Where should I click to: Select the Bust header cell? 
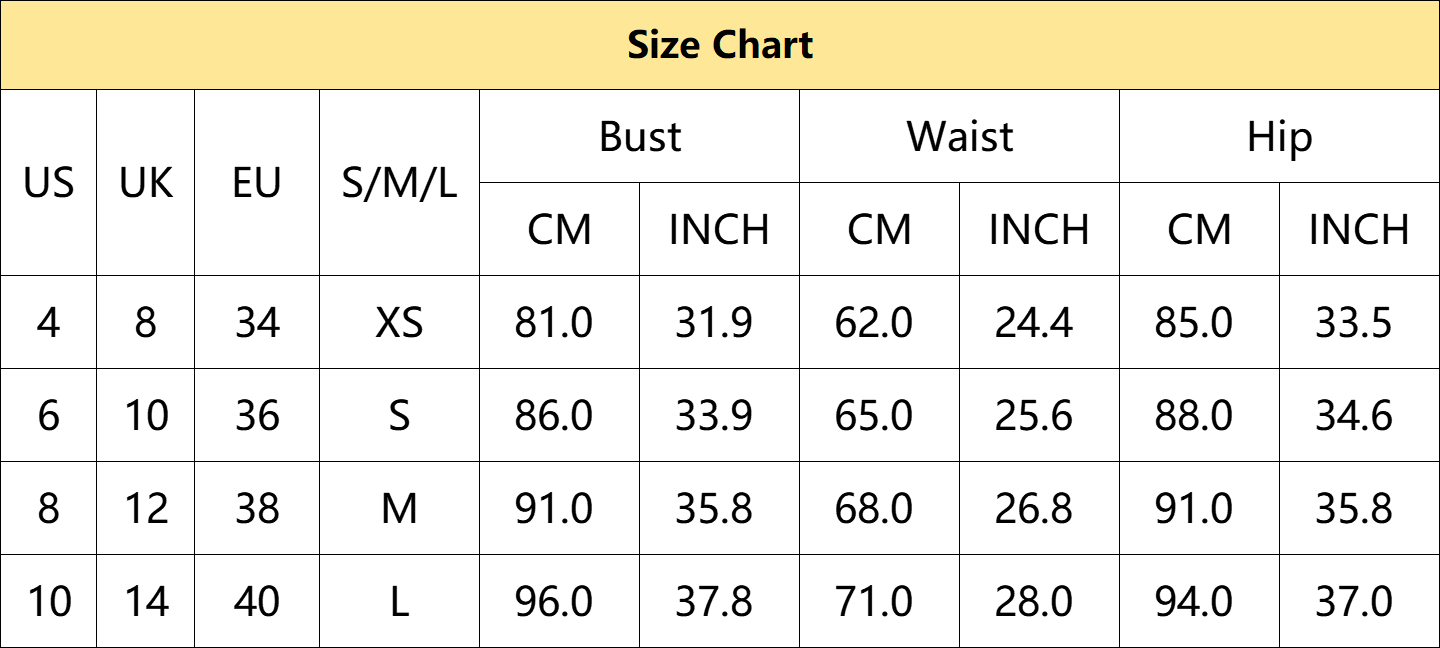pyautogui.click(x=640, y=136)
